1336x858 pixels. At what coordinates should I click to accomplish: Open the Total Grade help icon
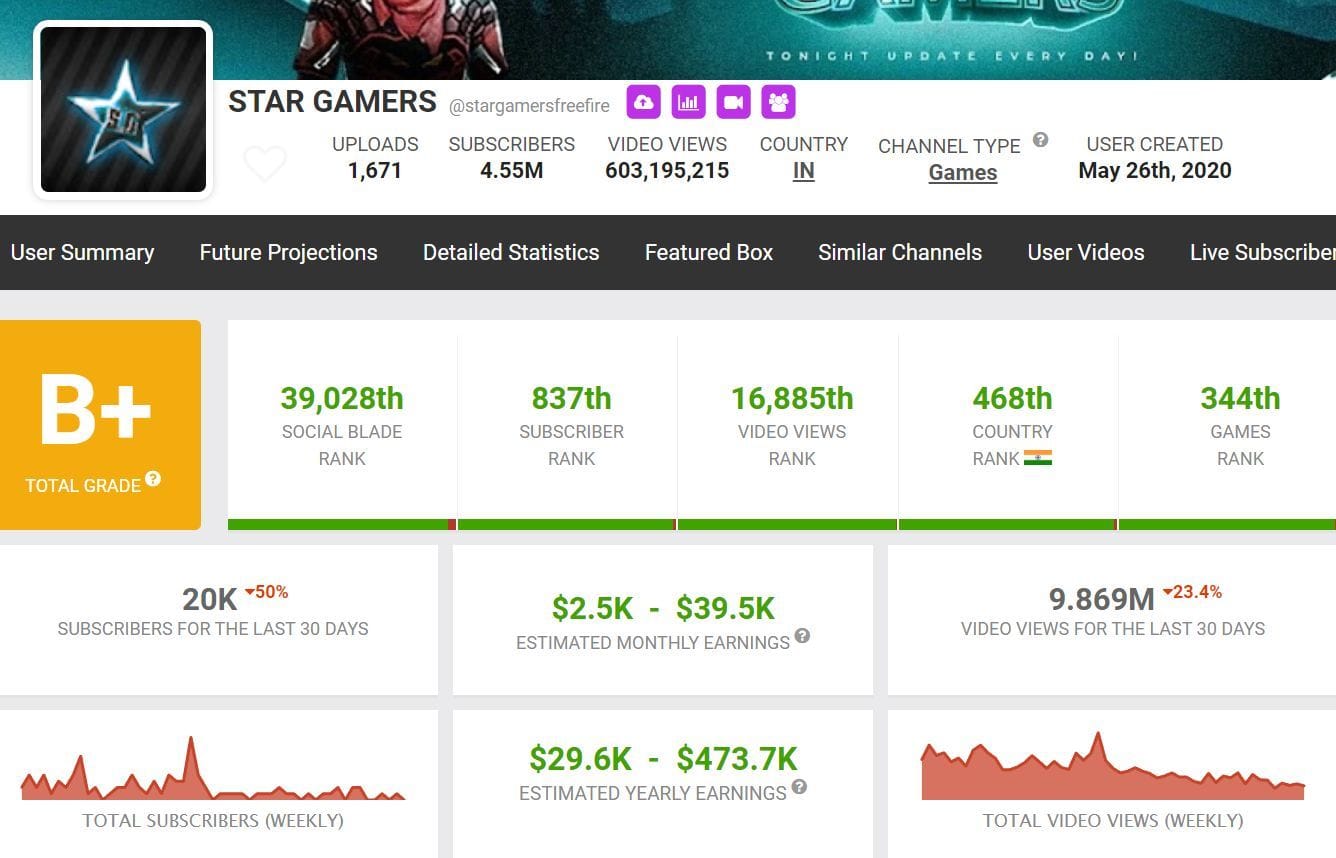152,480
